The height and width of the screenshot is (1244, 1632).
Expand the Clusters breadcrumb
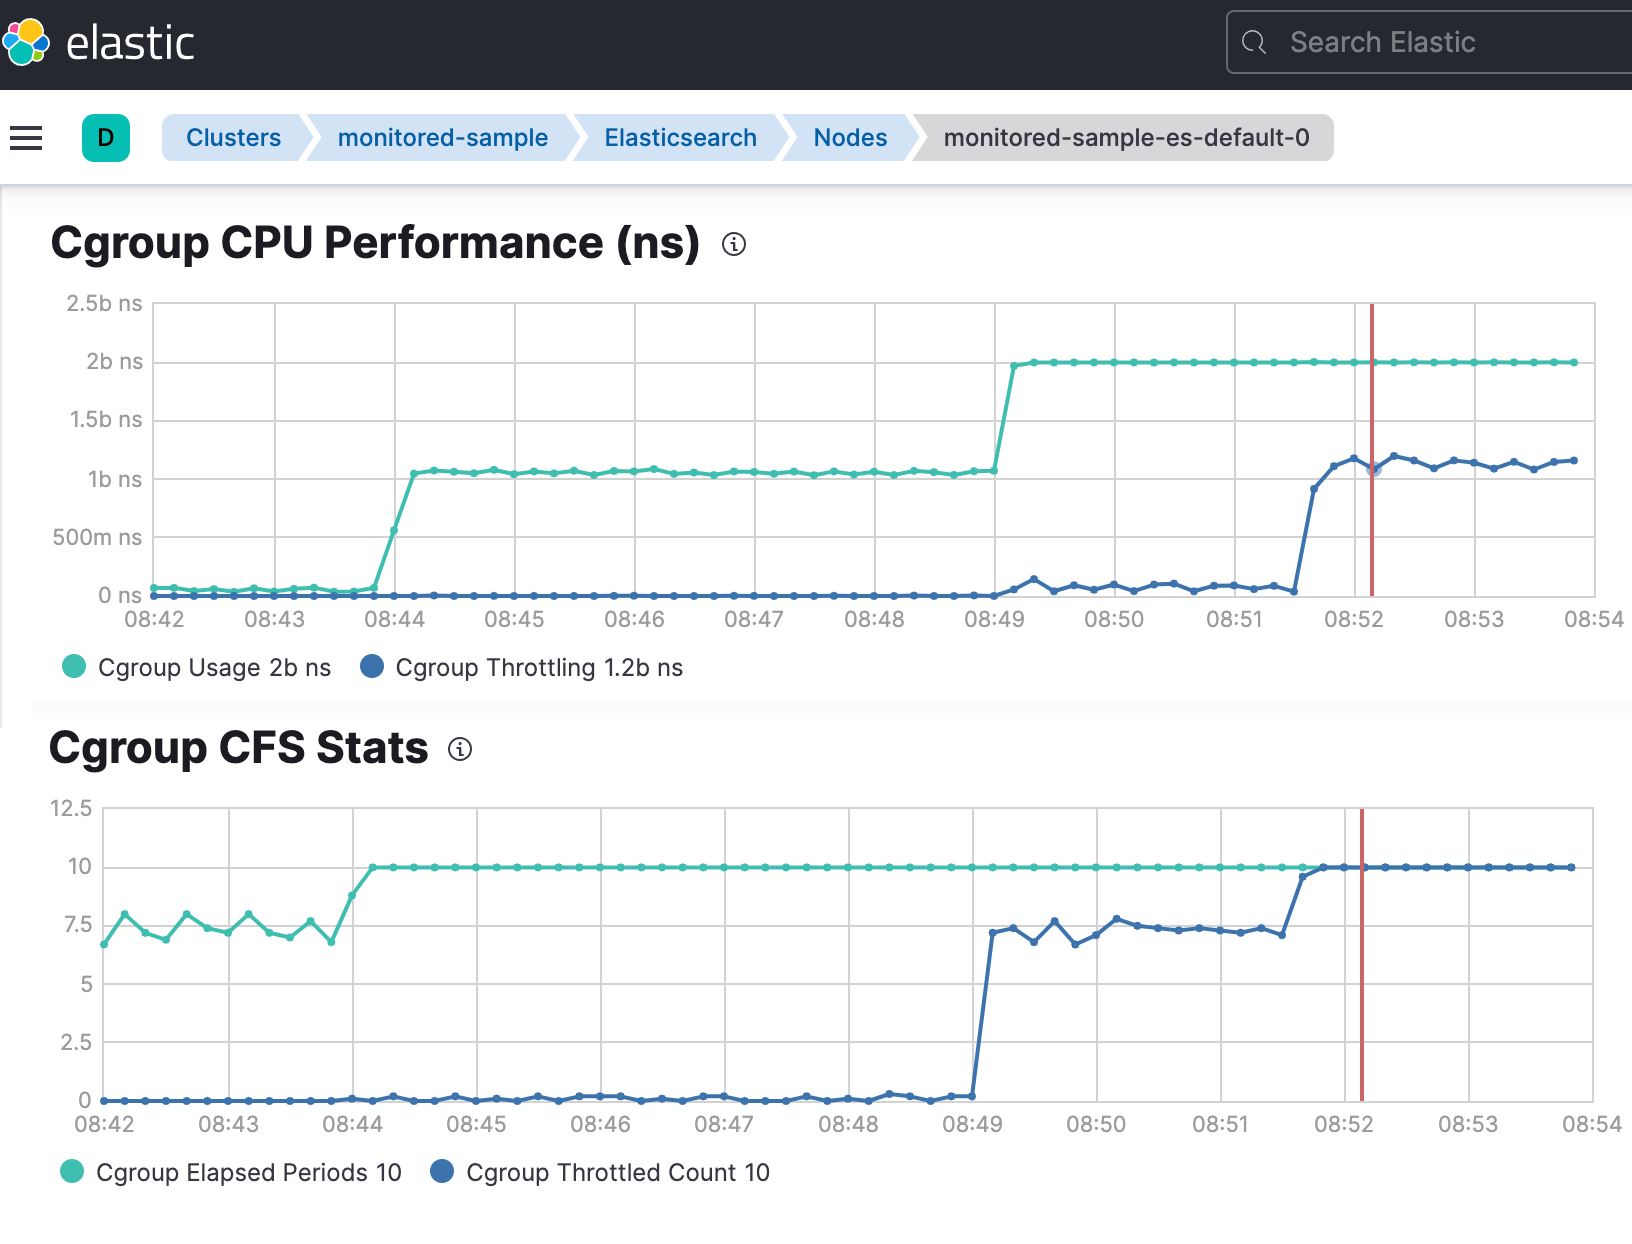[233, 138]
